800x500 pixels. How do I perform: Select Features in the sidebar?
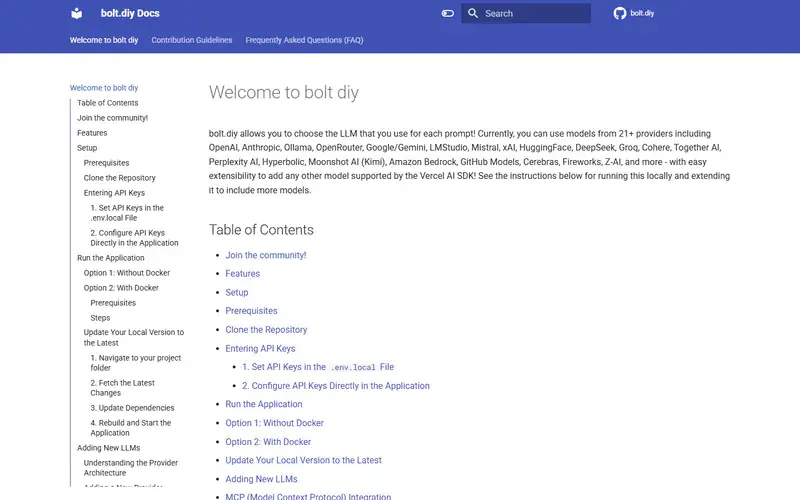pyautogui.click(x=92, y=133)
